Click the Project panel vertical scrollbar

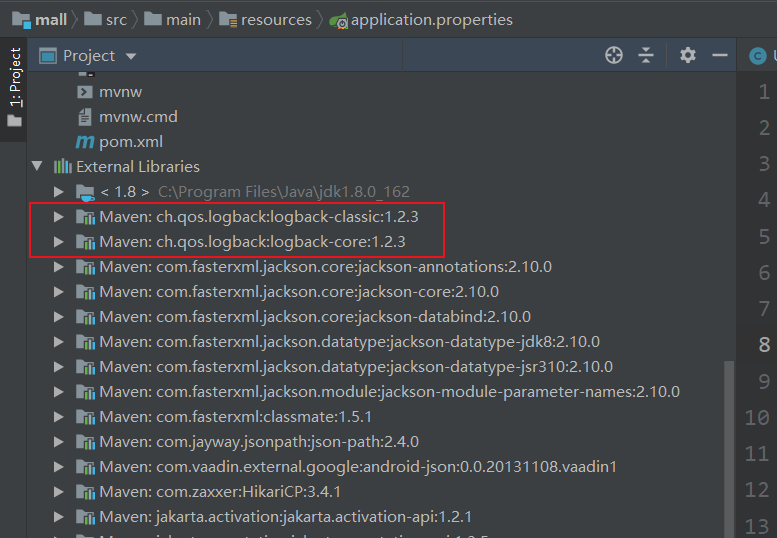click(x=728, y=448)
